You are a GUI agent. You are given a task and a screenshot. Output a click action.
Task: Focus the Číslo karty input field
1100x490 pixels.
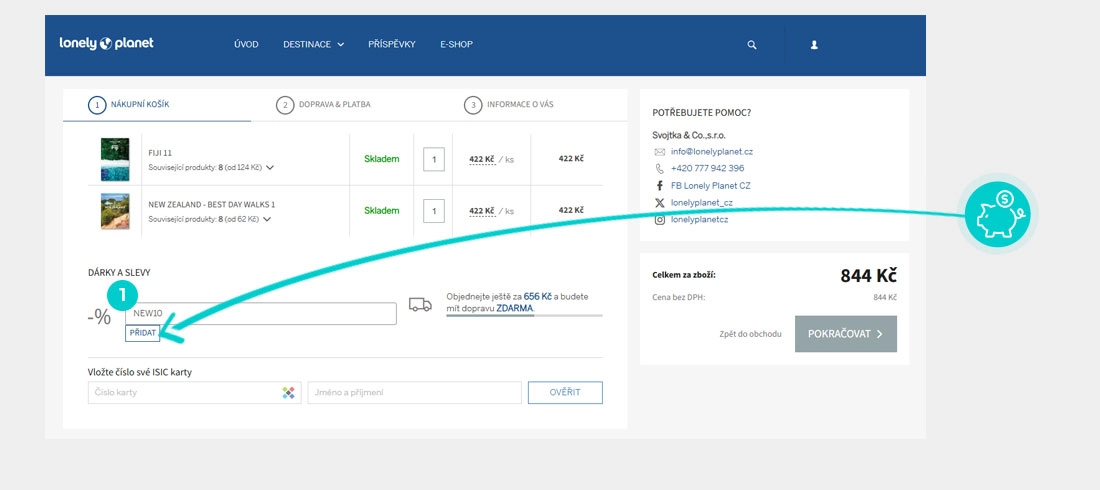(x=182, y=393)
